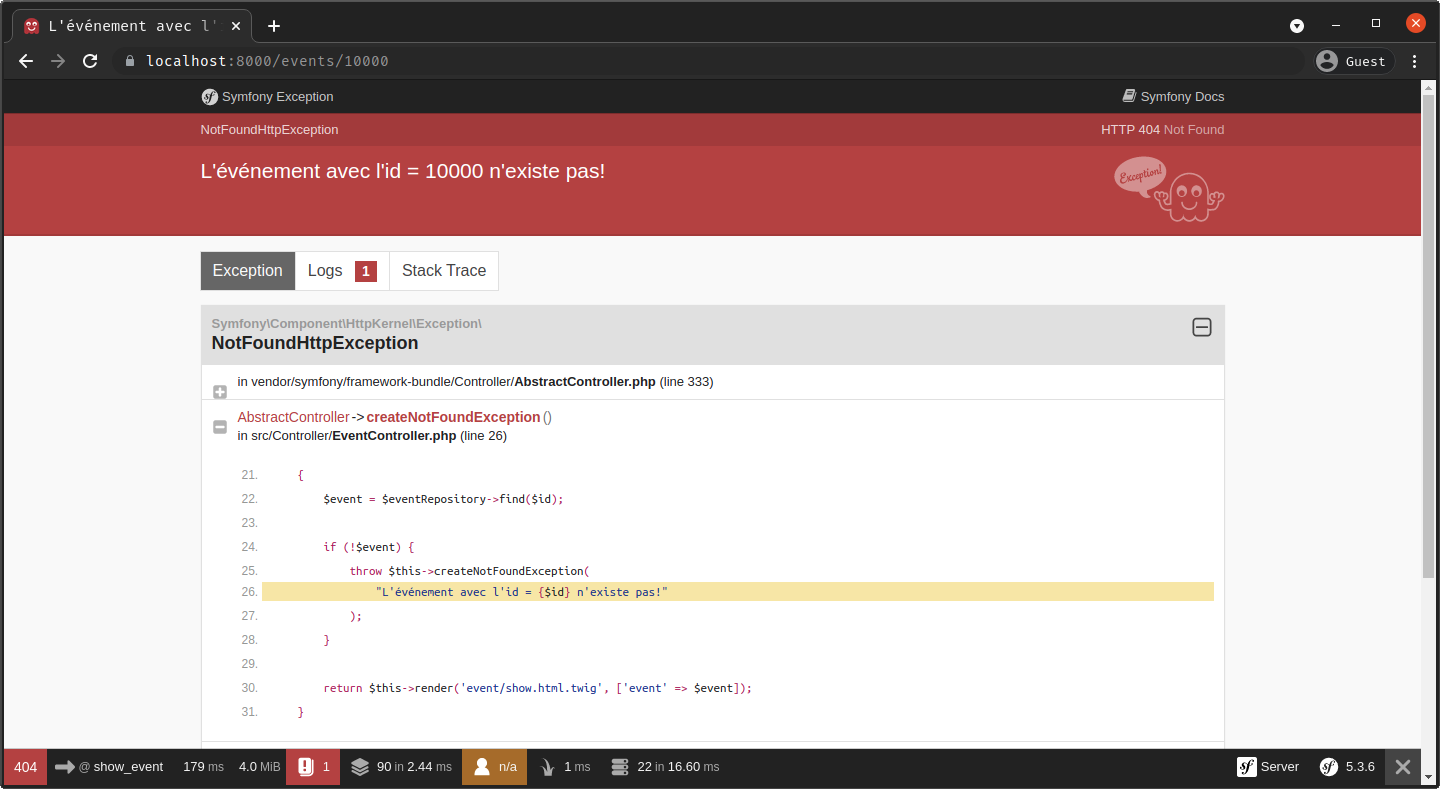Viewport: 1440px width, 789px height.
Task: Expand the AbstractController.php line 333 trace
Action: point(220,392)
